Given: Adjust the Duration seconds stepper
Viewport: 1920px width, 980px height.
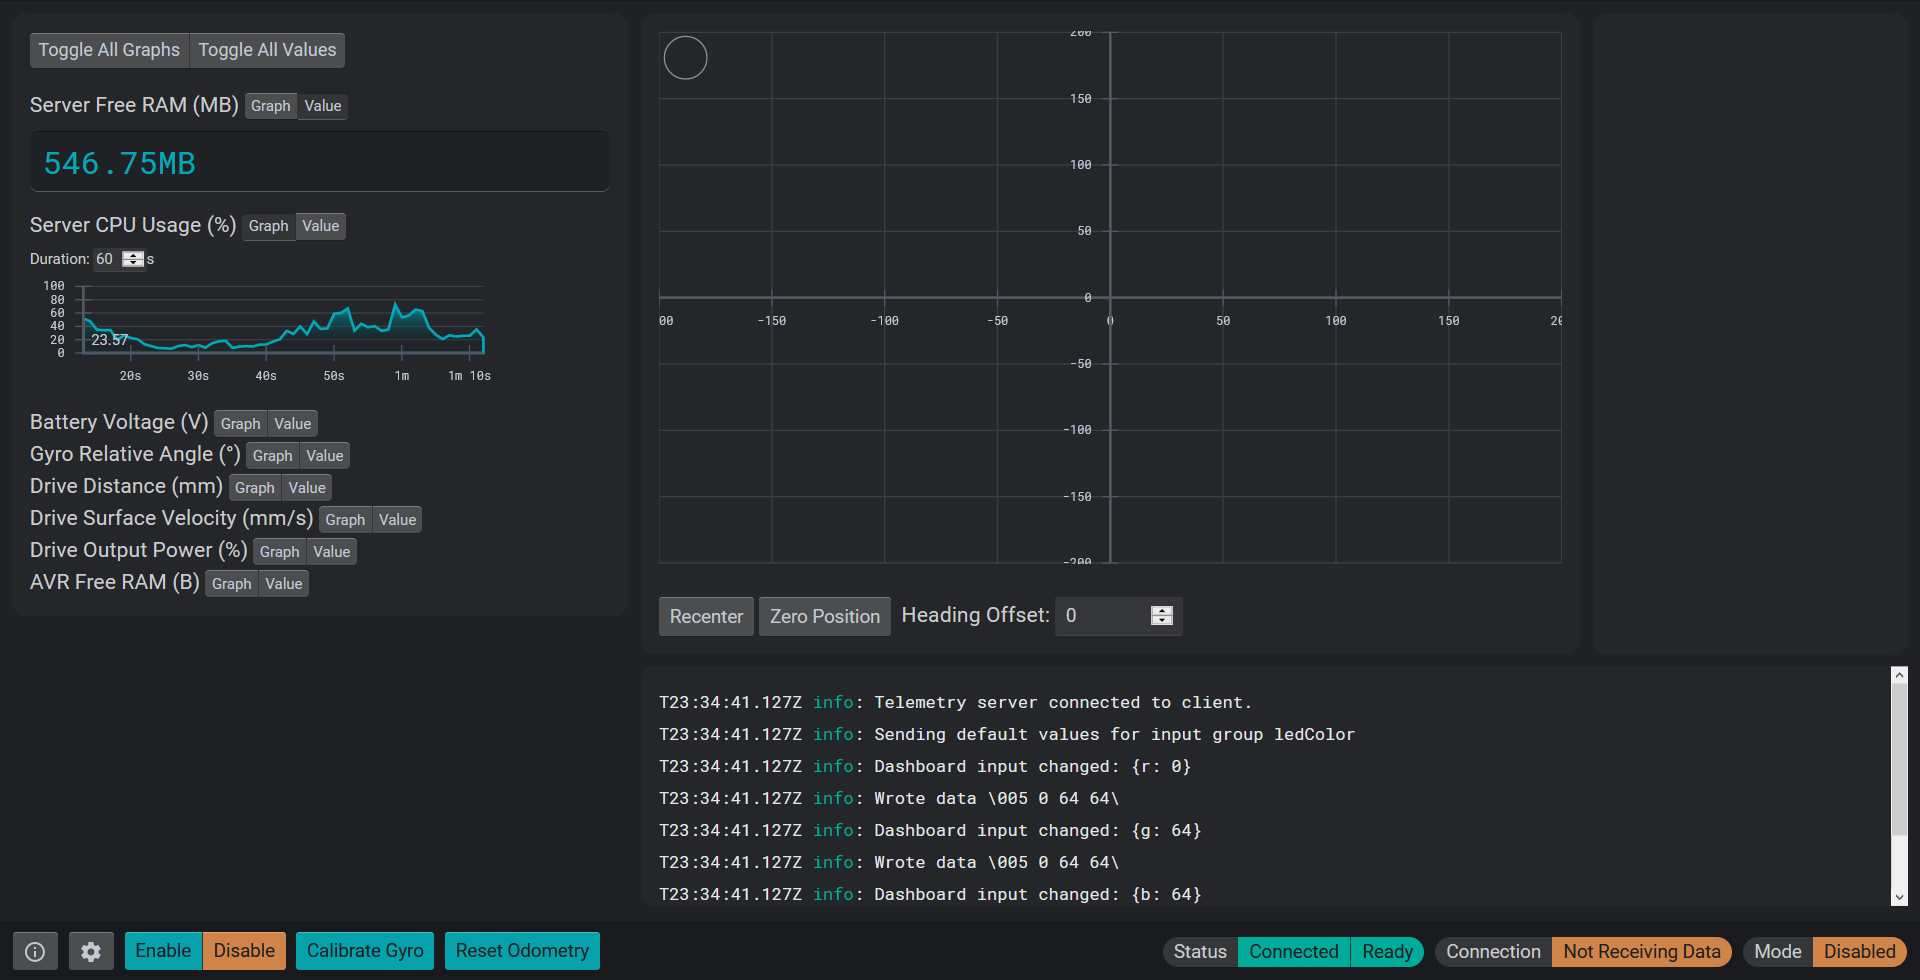Looking at the screenshot, I should point(133,259).
